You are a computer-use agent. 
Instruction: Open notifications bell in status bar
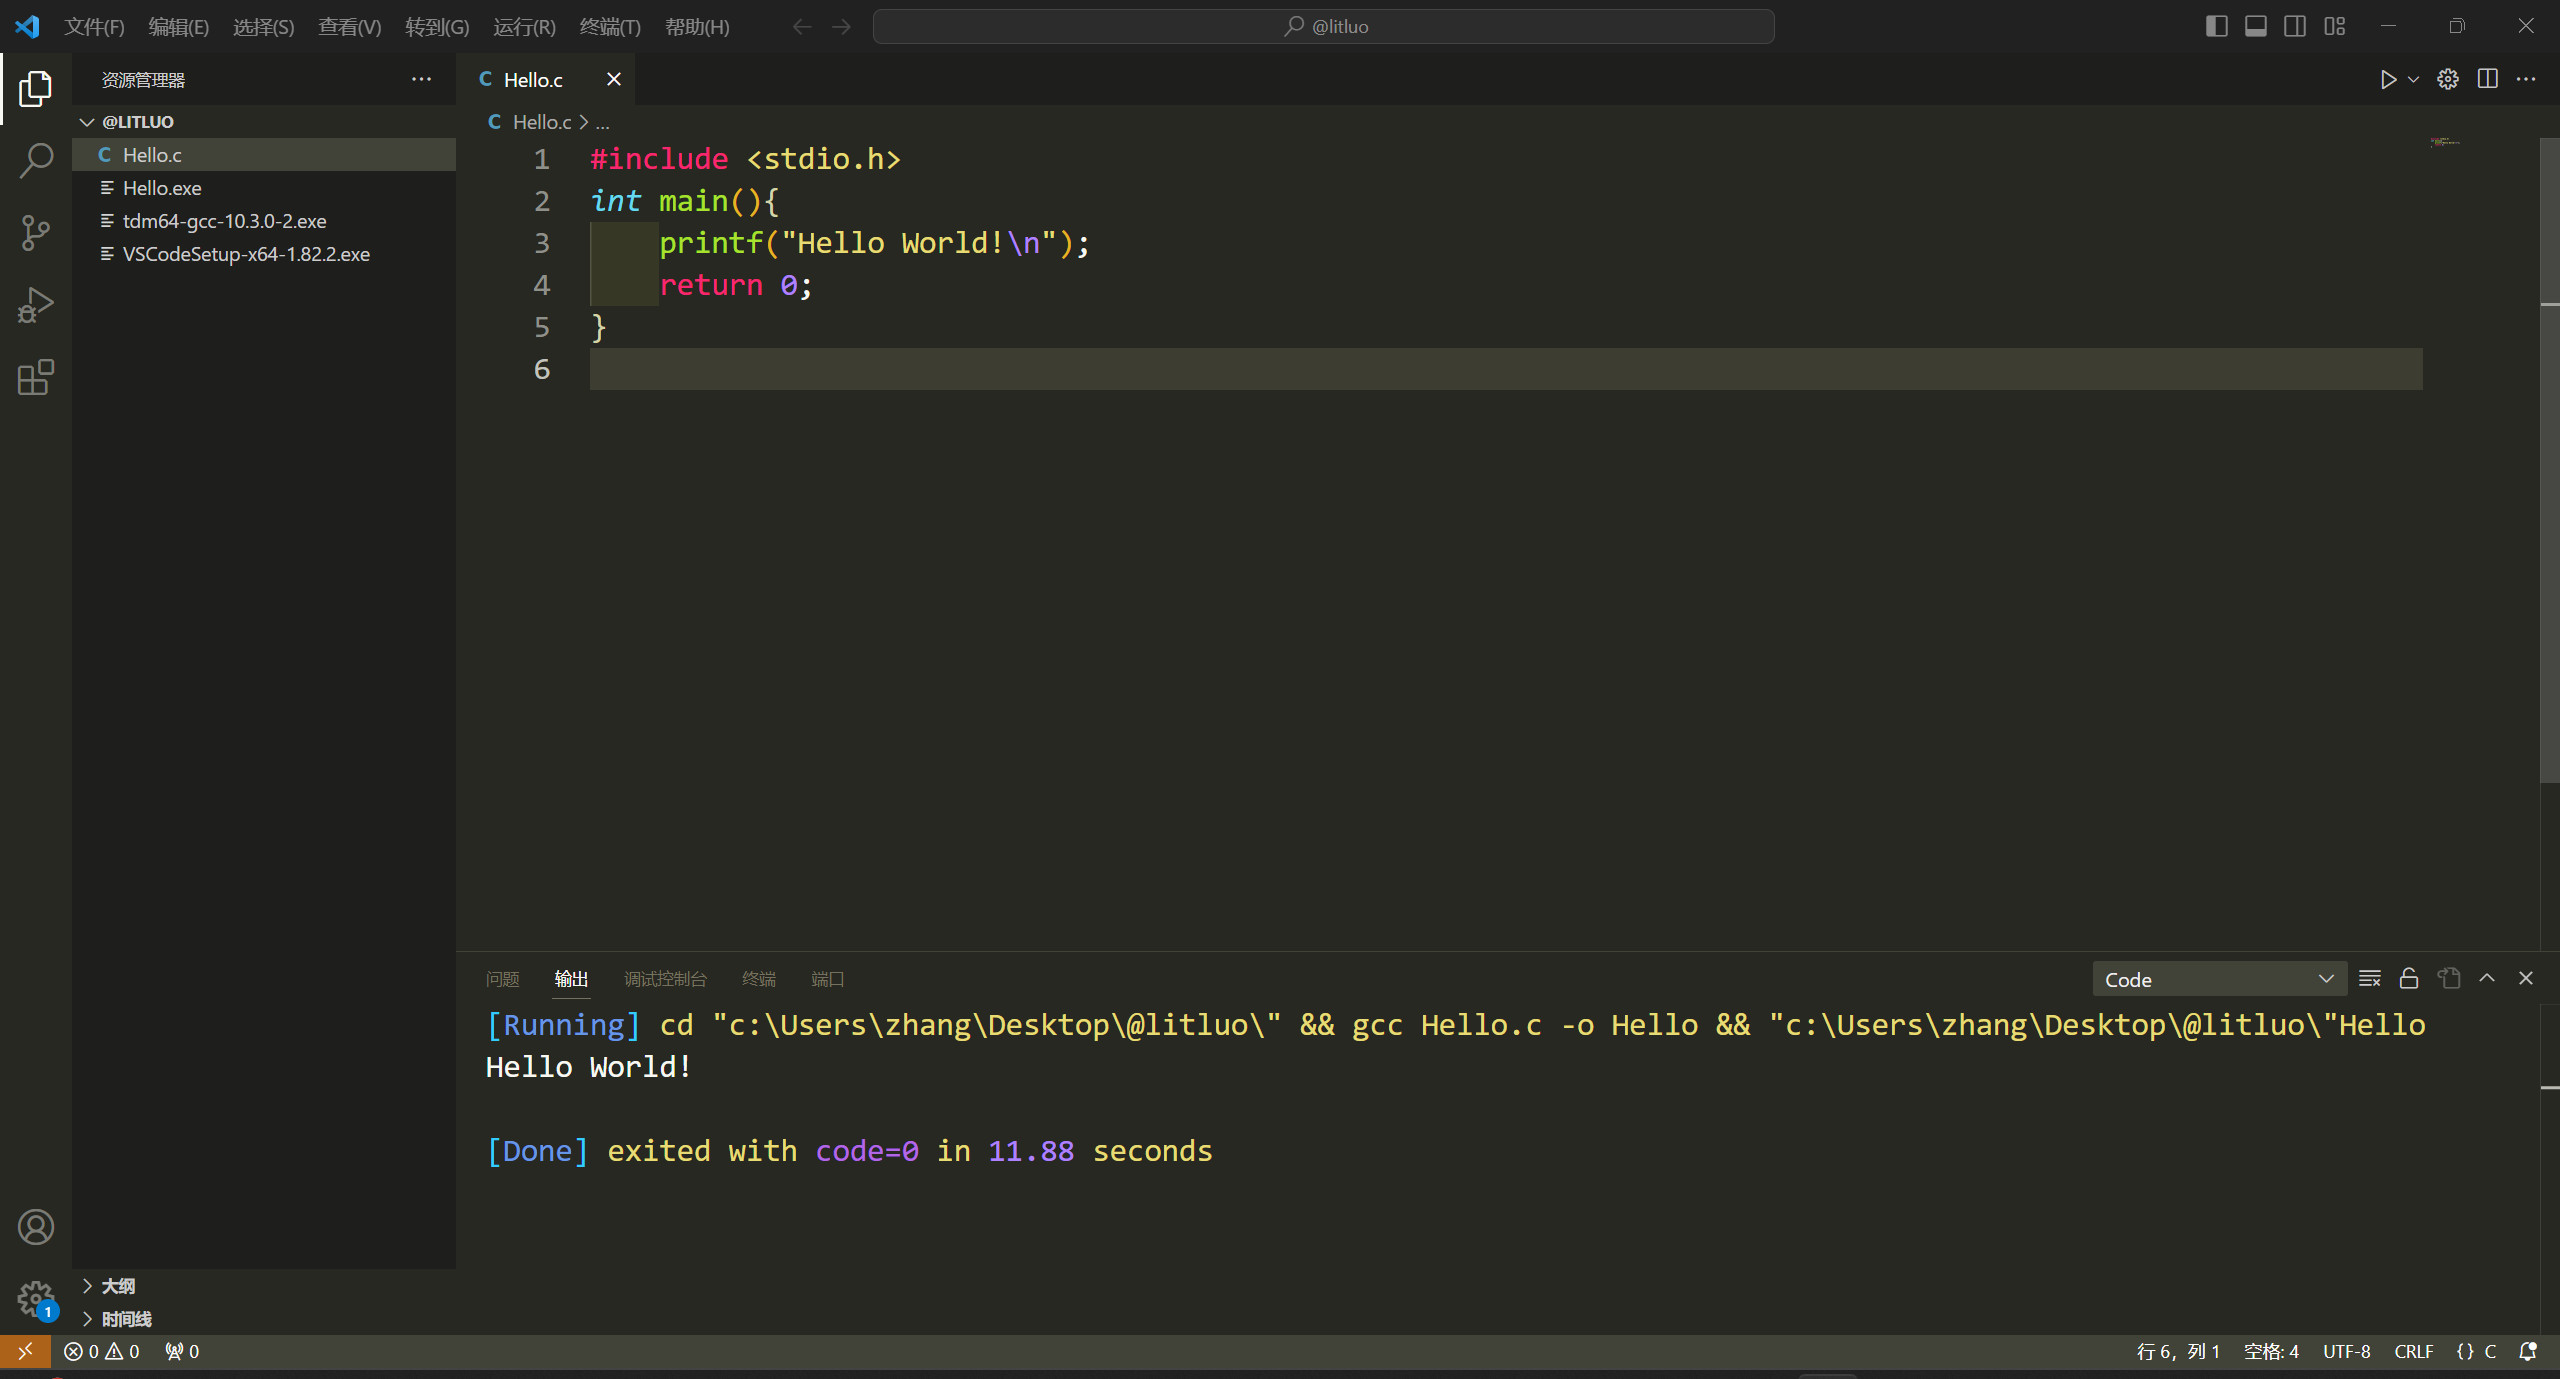click(x=2528, y=1351)
